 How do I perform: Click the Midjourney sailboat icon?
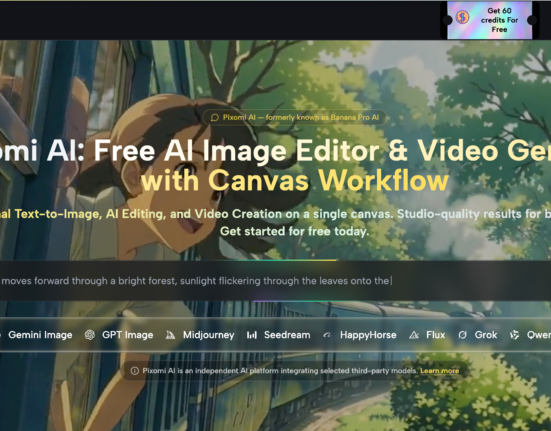170,335
